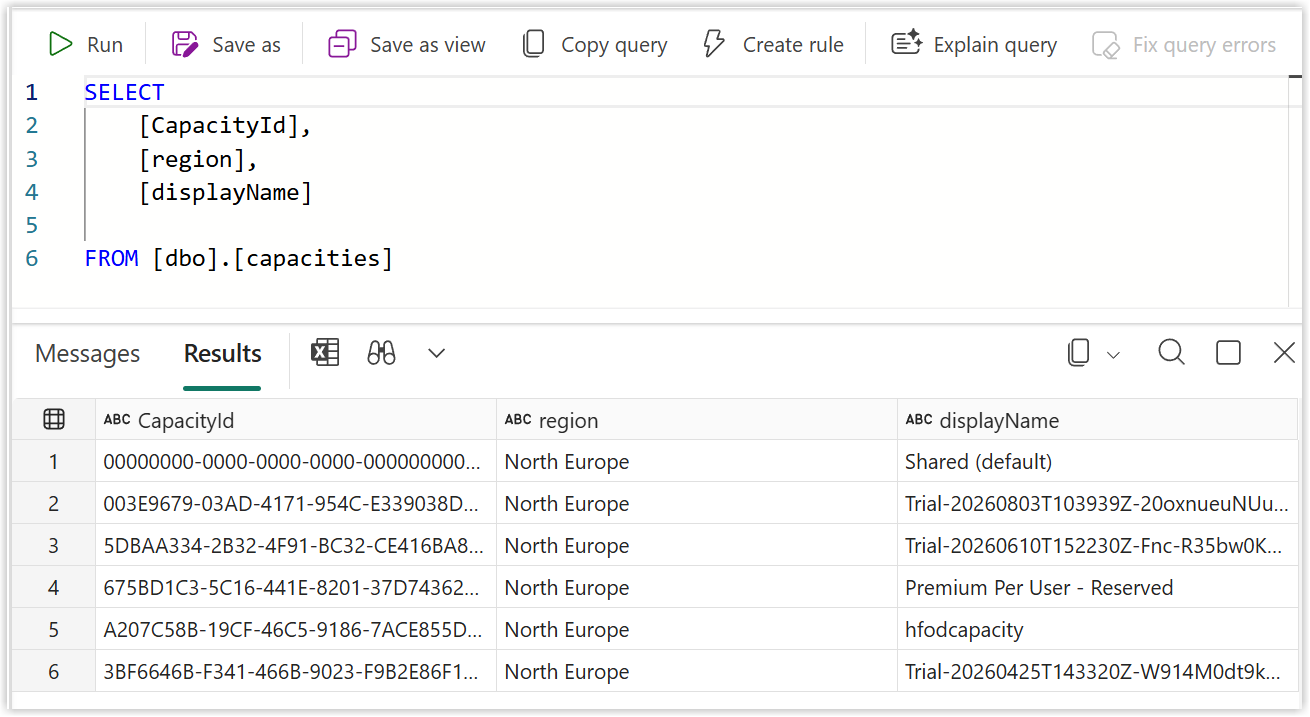Select the Results tab
1310x717 pixels.
(222, 354)
